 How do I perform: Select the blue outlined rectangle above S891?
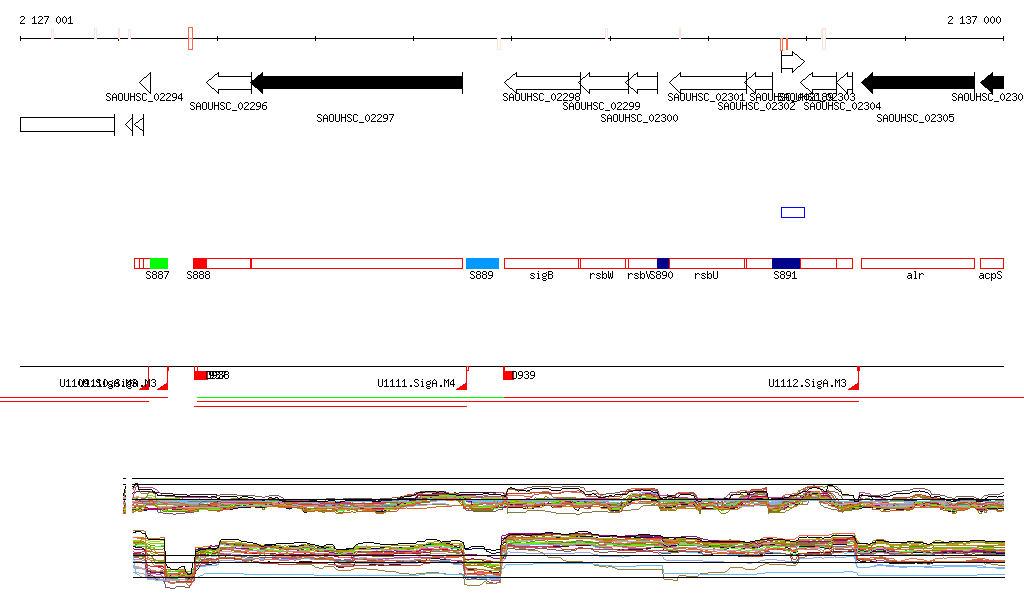793,212
